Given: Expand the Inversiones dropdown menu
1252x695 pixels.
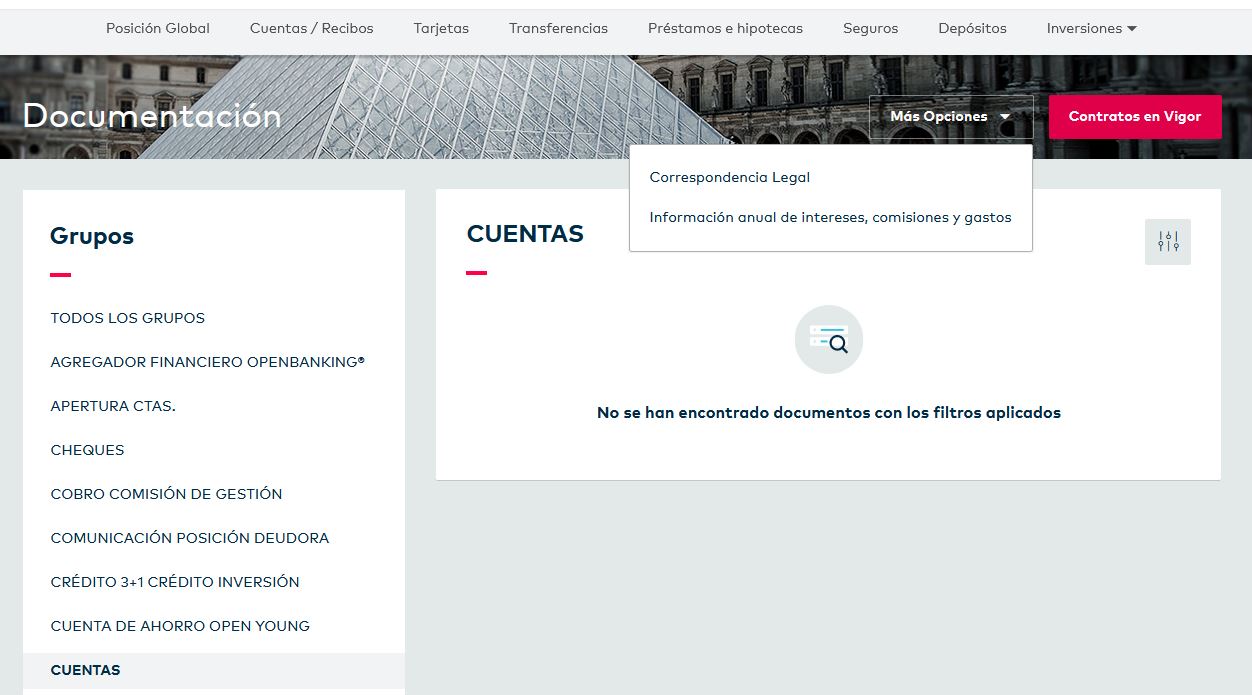Looking at the screenshot, I should (x=1091, y=28).
